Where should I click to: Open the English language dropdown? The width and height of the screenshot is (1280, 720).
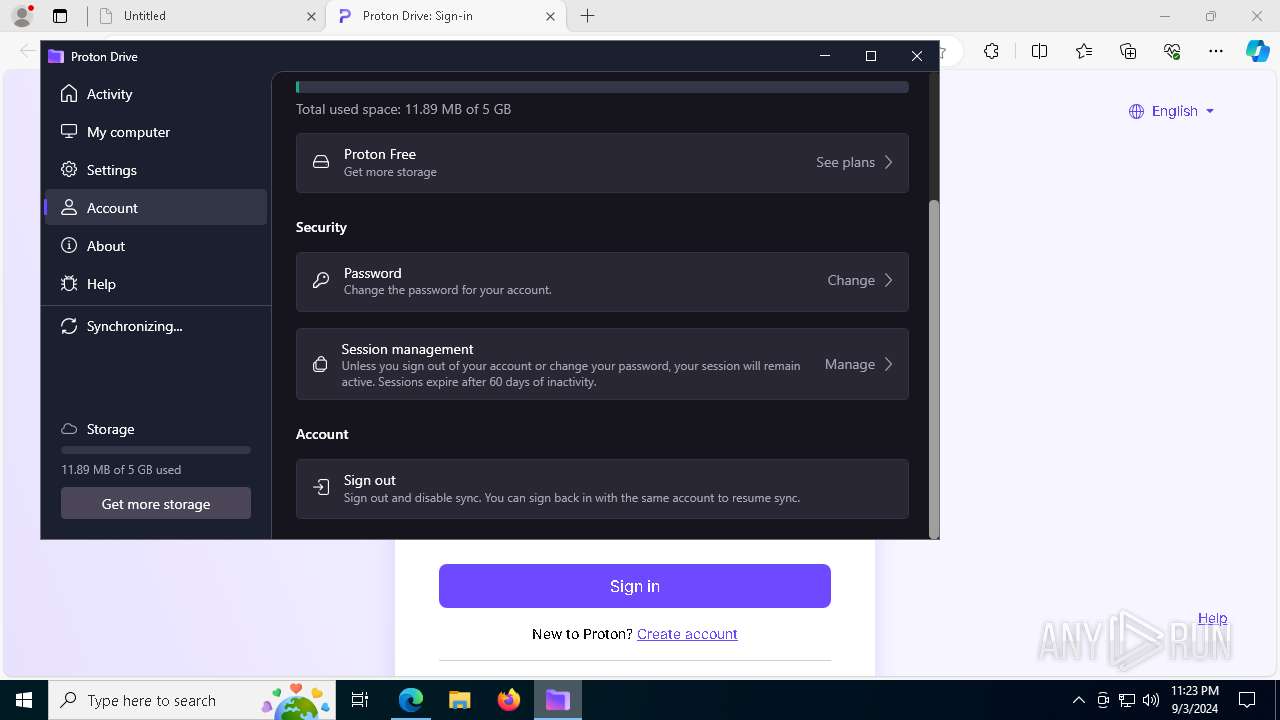point(1171,111)
